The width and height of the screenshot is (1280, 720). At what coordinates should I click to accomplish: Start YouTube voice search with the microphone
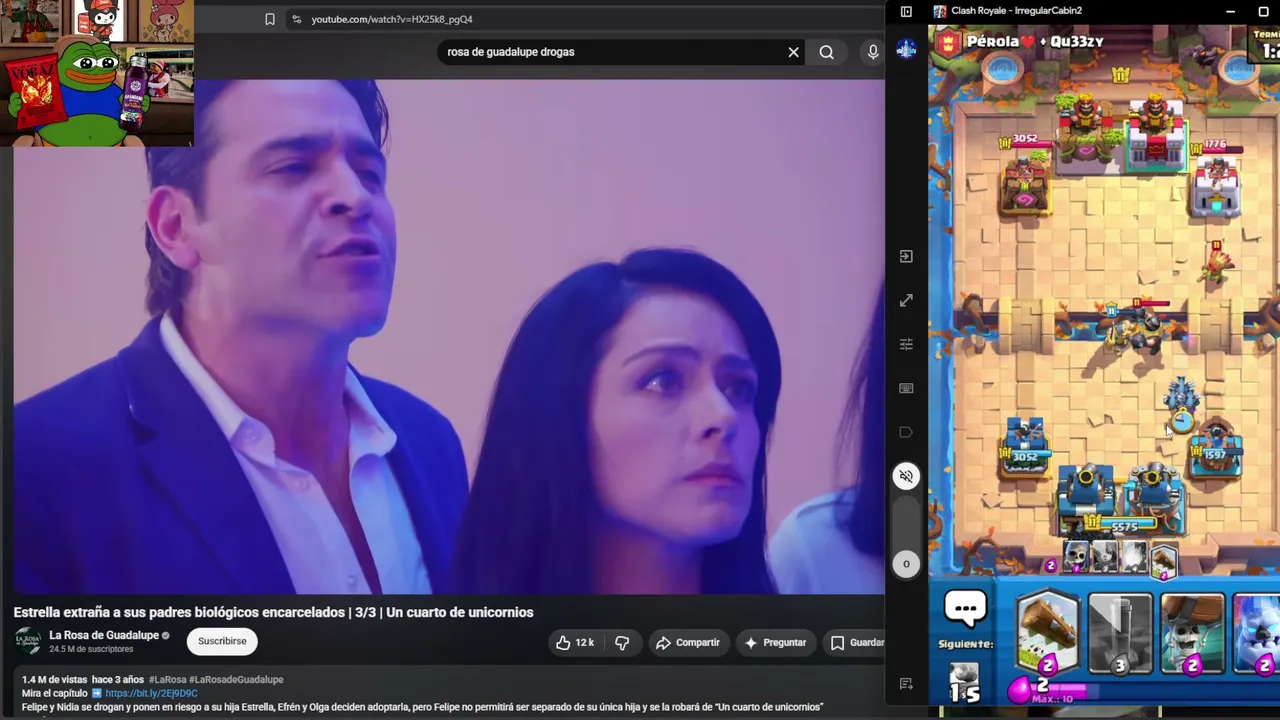[x=873, y=52]
